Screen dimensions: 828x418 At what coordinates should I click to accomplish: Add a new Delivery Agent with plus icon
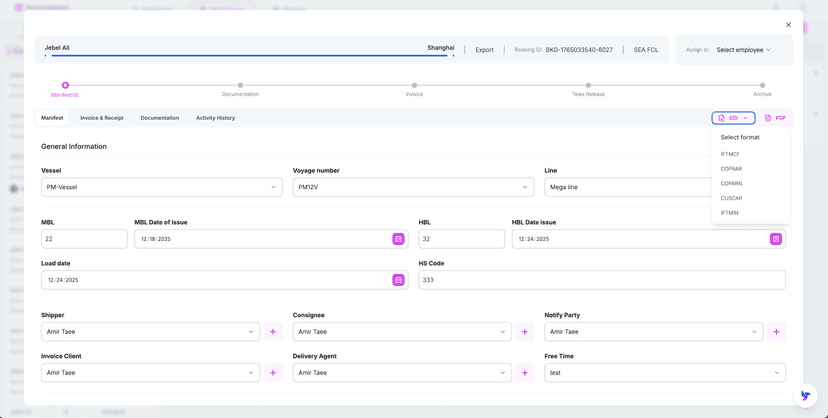pos(524,373)
